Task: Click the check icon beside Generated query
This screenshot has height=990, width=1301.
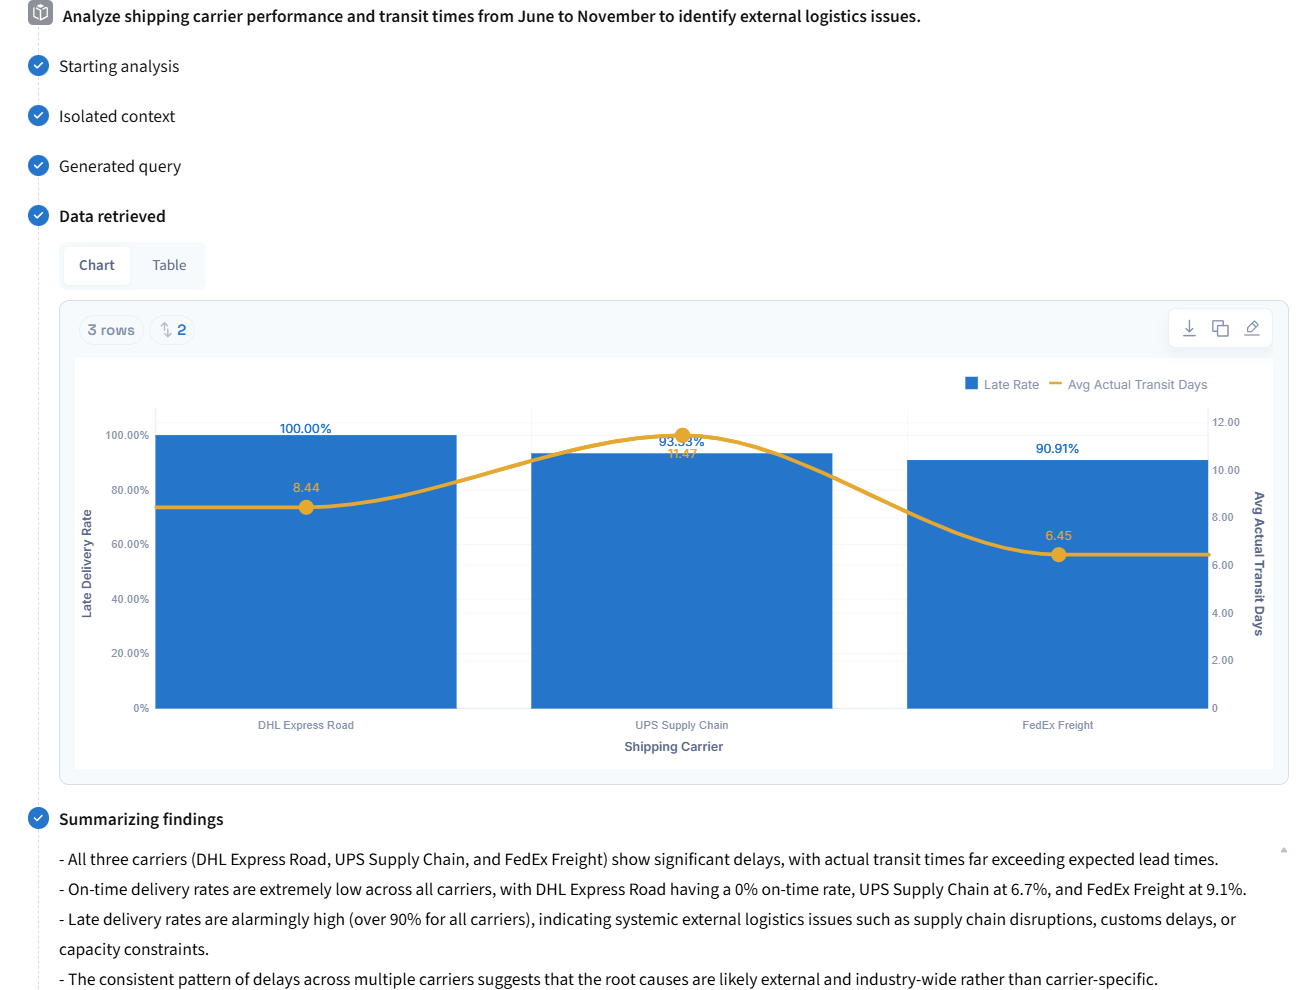Action: [x=39, y=166]
